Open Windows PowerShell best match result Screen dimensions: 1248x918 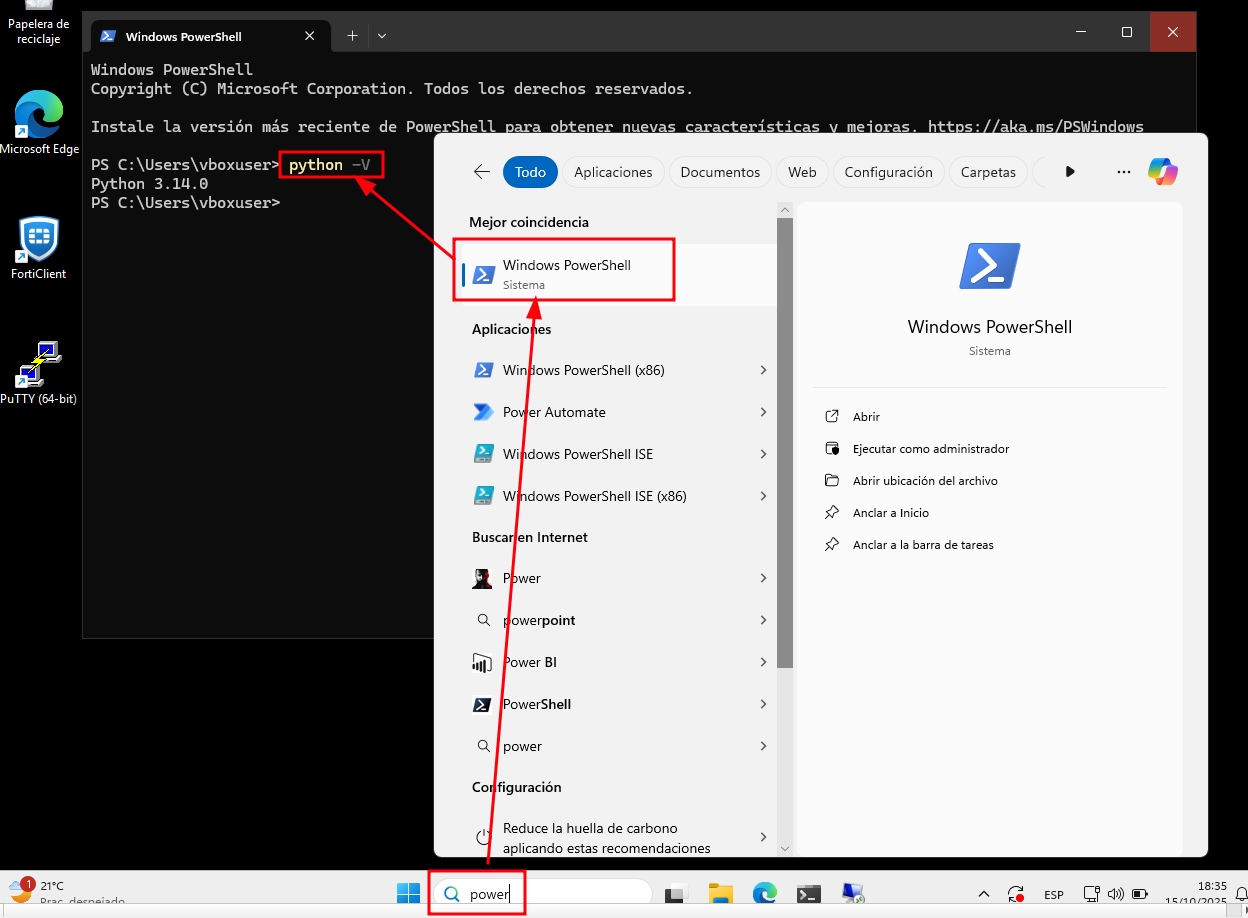(x=566, y=273)
